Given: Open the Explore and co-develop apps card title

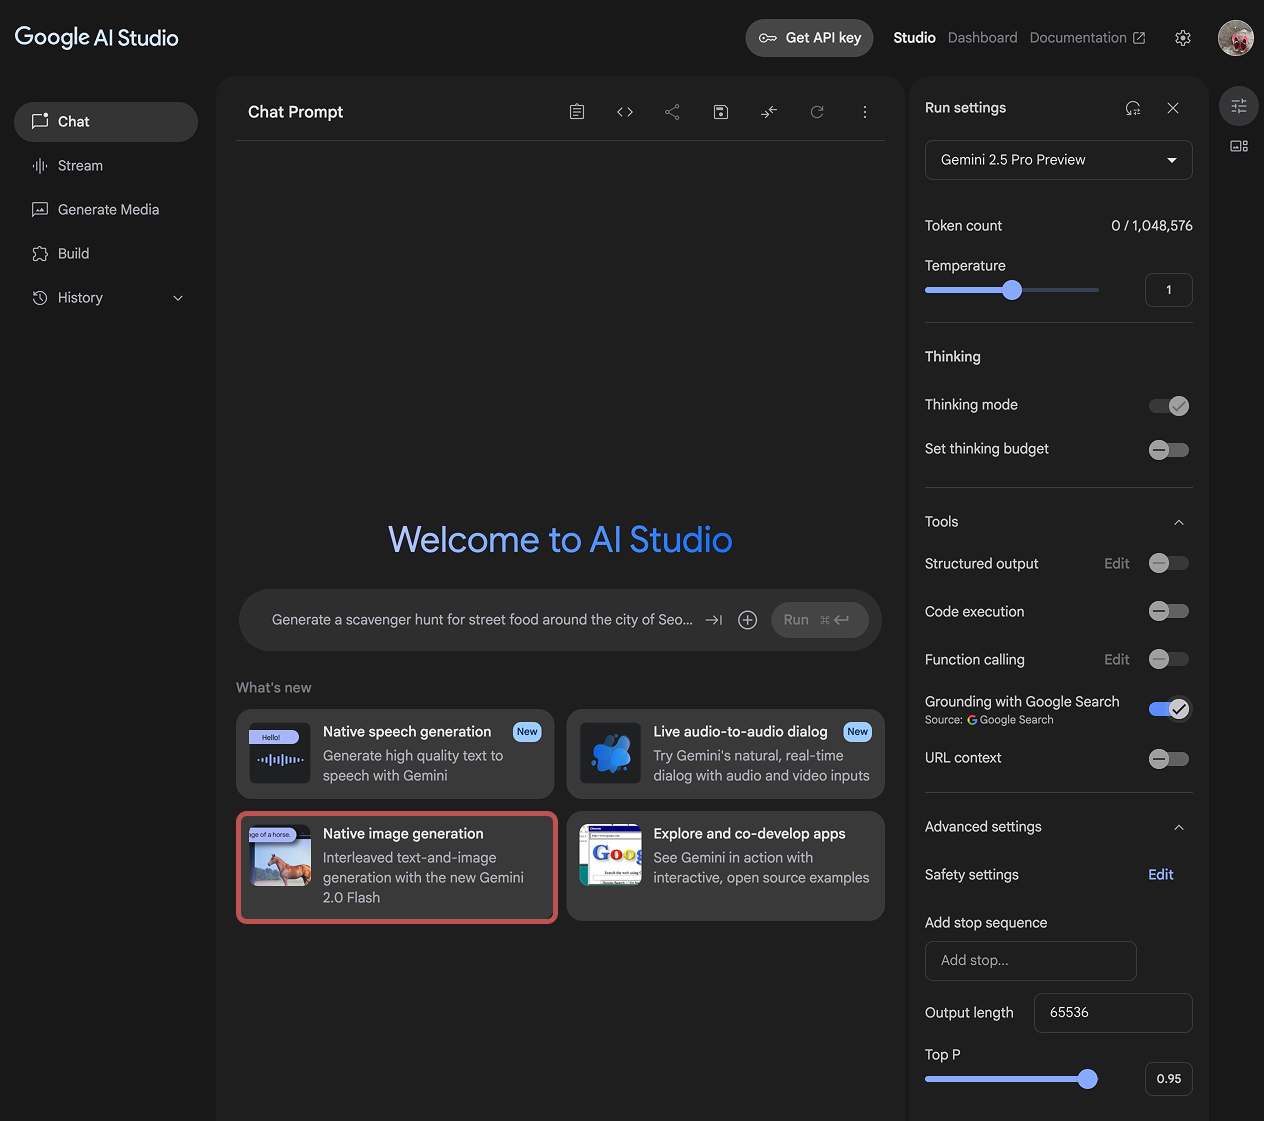Looking at the screenshot, I should [x=749, y=834].
